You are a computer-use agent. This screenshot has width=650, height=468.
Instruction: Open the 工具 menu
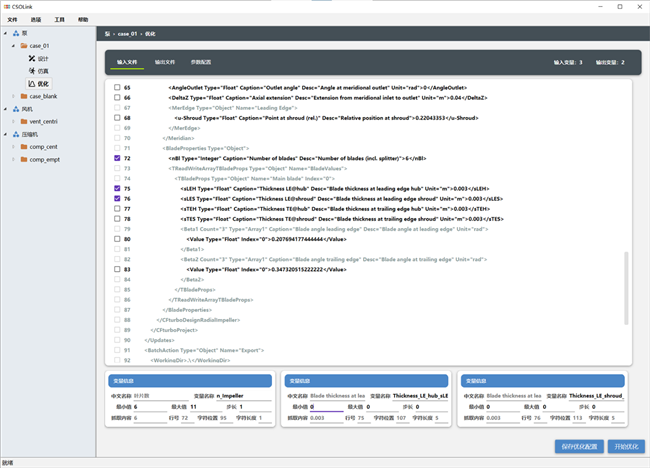tap(60, 19)
